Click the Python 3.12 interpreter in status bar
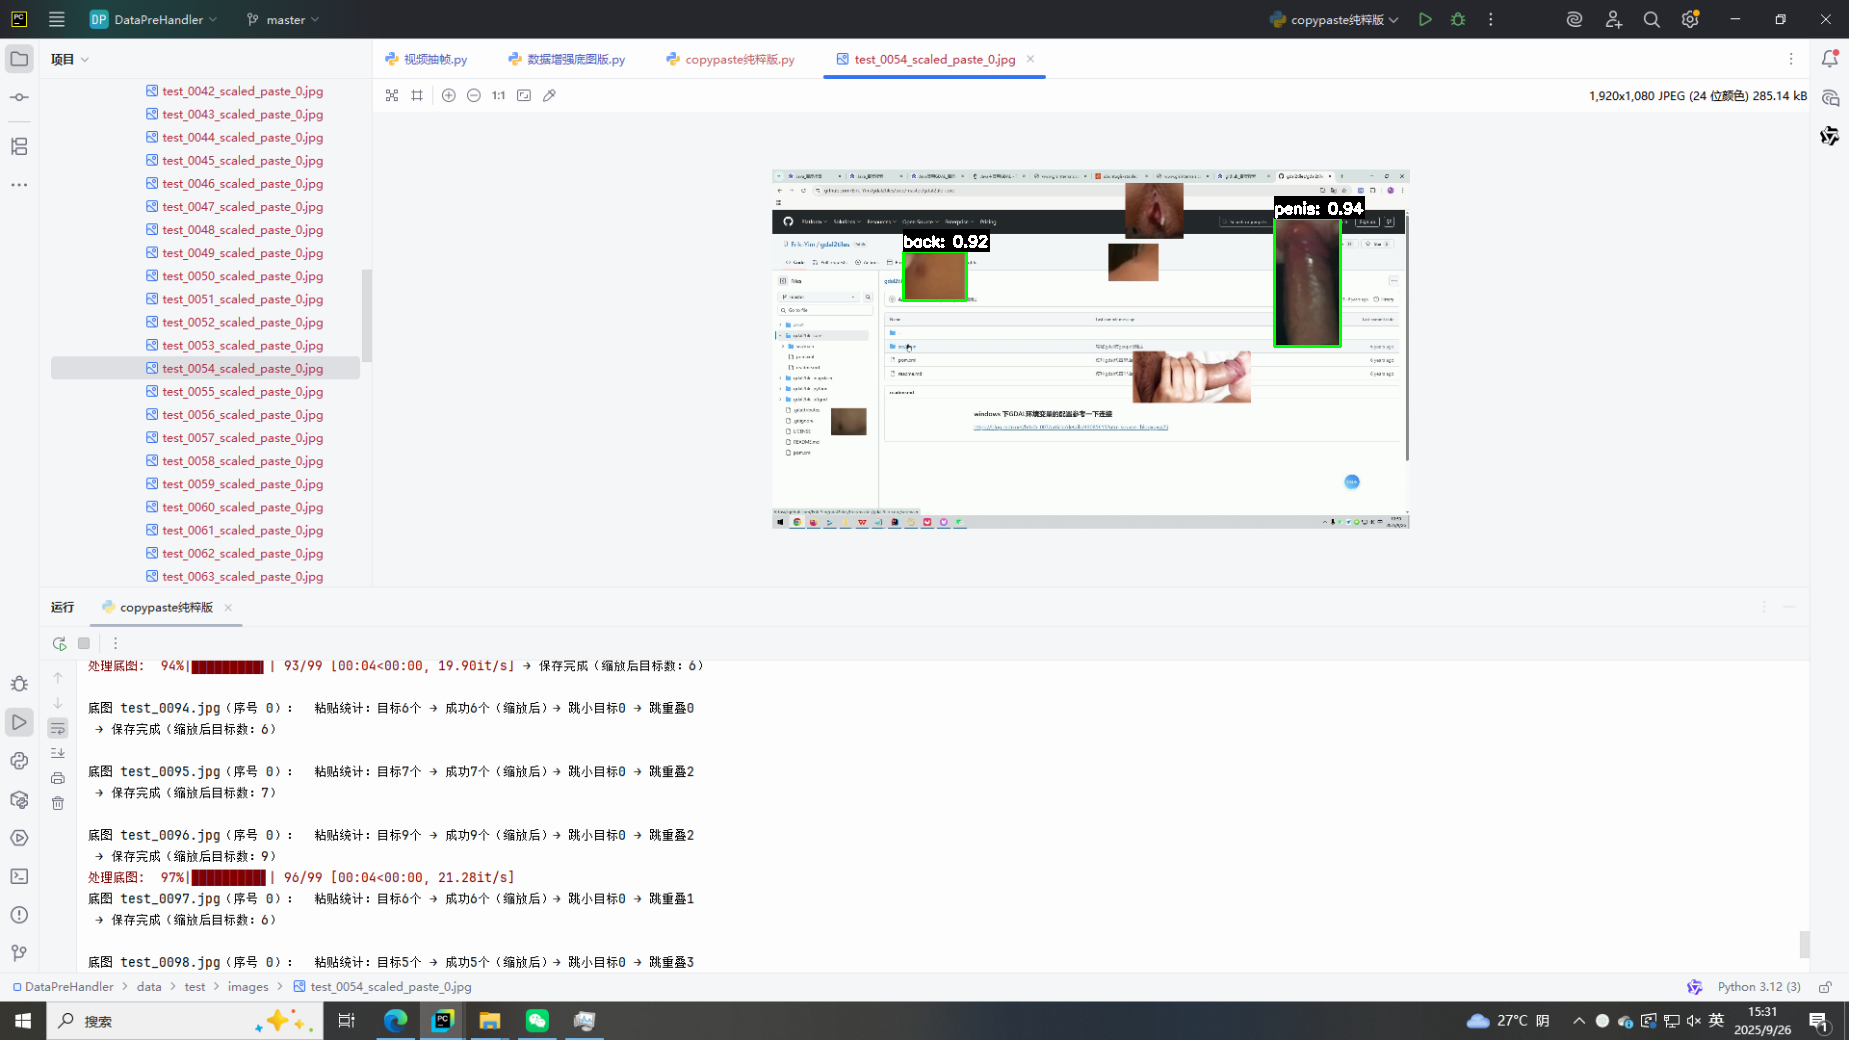Image resolution: width=1849 pixels, height=1040 pixels. tap(1758, 986)
